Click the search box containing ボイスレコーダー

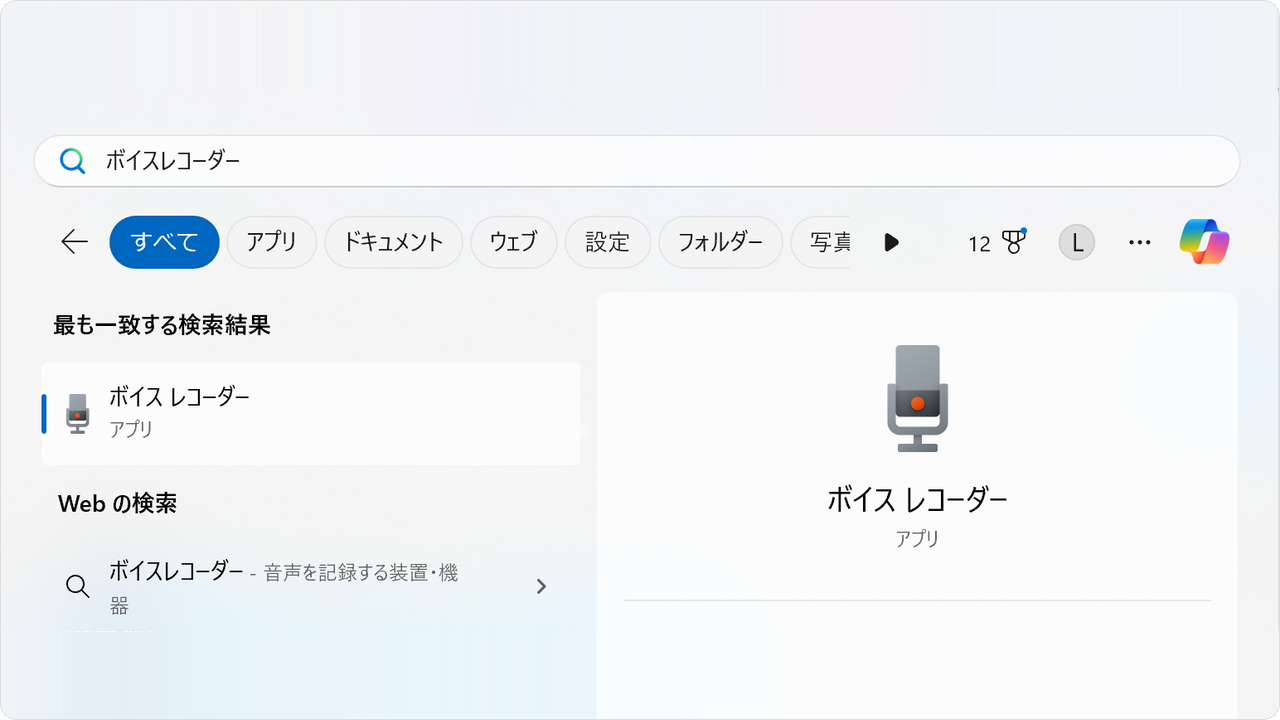(637, 161)
